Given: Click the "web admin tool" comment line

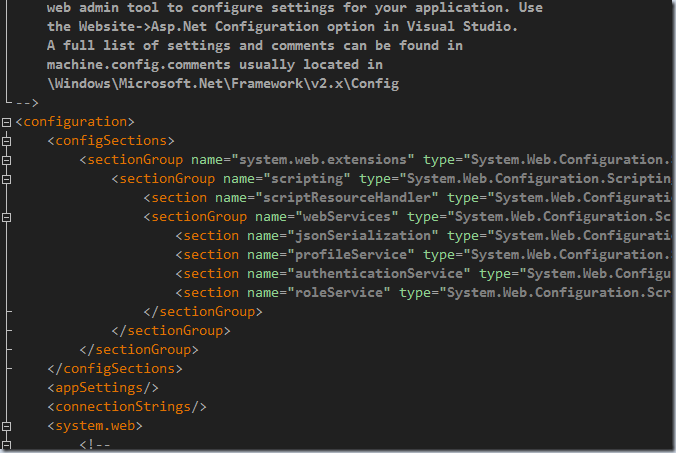Looking at the screenshot, I should click(x=294, y=8).
